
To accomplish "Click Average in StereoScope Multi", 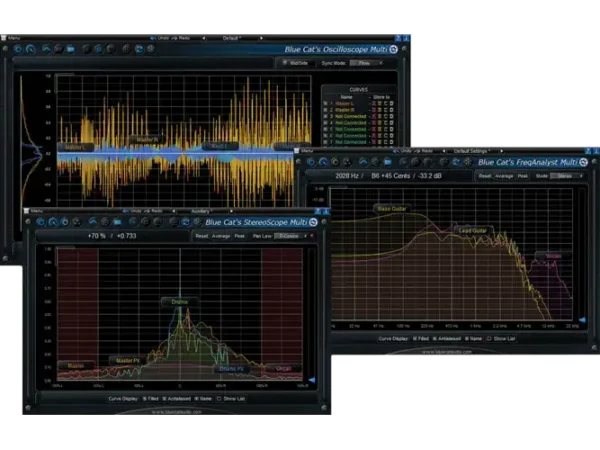I will coord(221,236).
